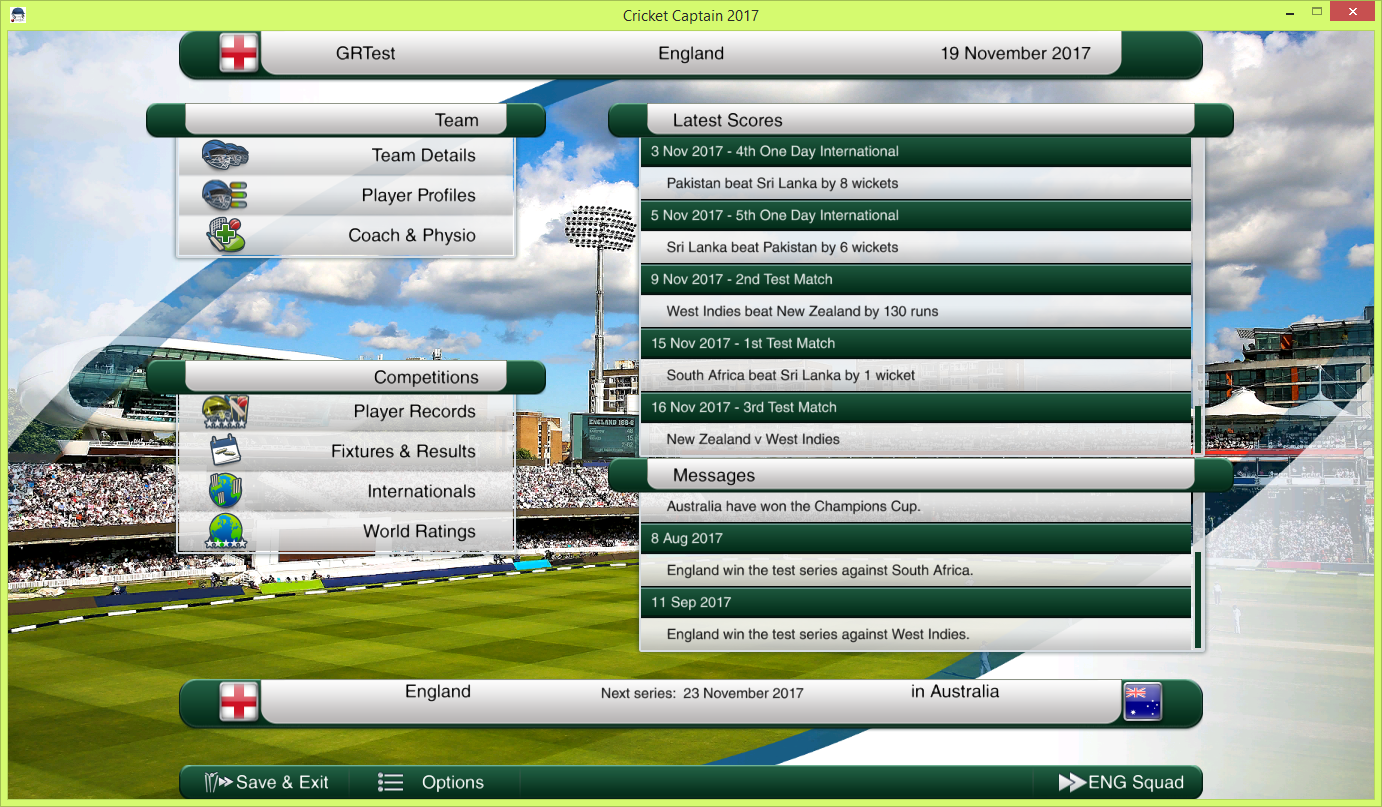The height and width of the screenshot is (807, 1382).
Task: Select South Africa beat Sri Lanka result
Action: click(916, 375)
